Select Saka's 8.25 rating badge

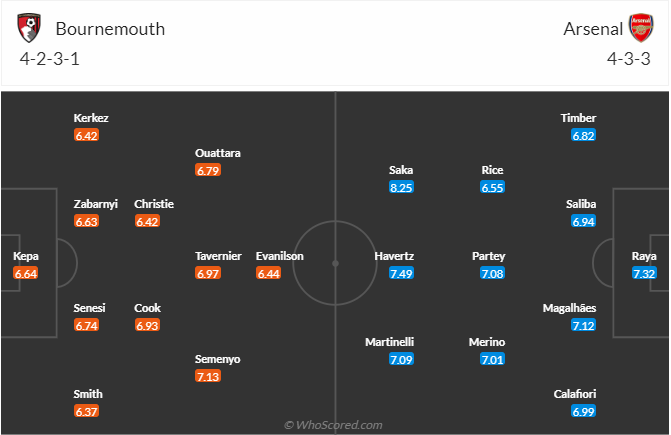click(x=401, y=187)
